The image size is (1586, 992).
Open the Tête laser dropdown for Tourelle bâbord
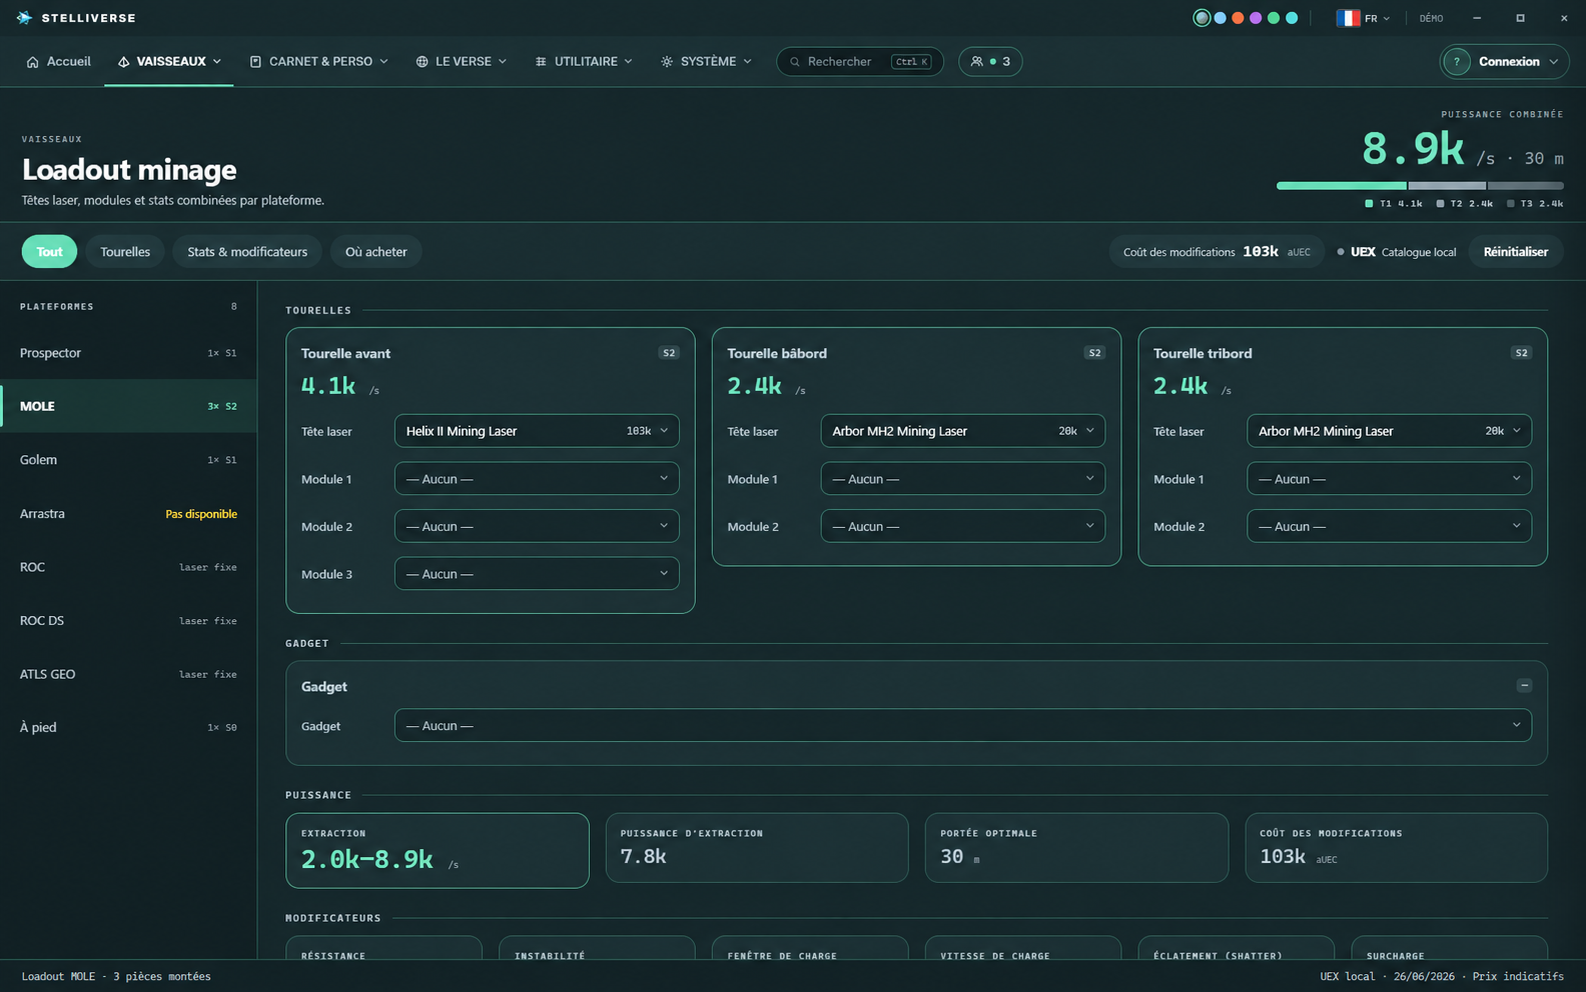(963, 431)
